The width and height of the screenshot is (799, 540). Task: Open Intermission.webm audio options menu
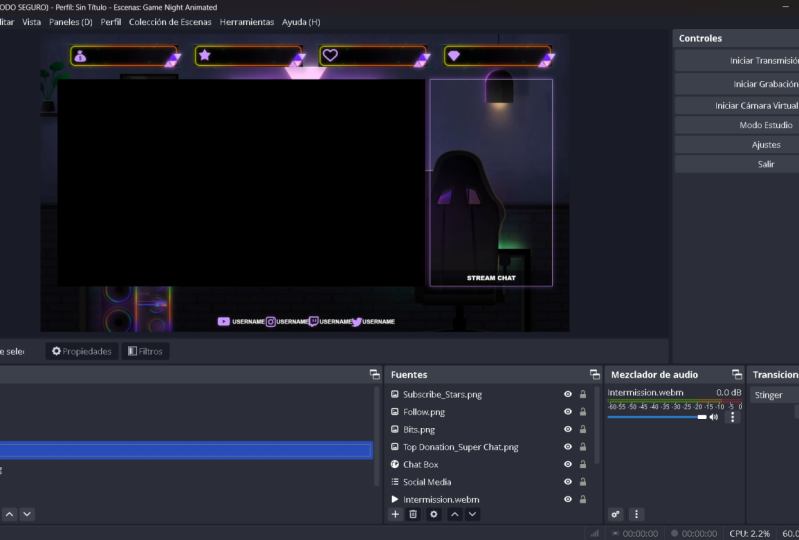tap(733, 417)
